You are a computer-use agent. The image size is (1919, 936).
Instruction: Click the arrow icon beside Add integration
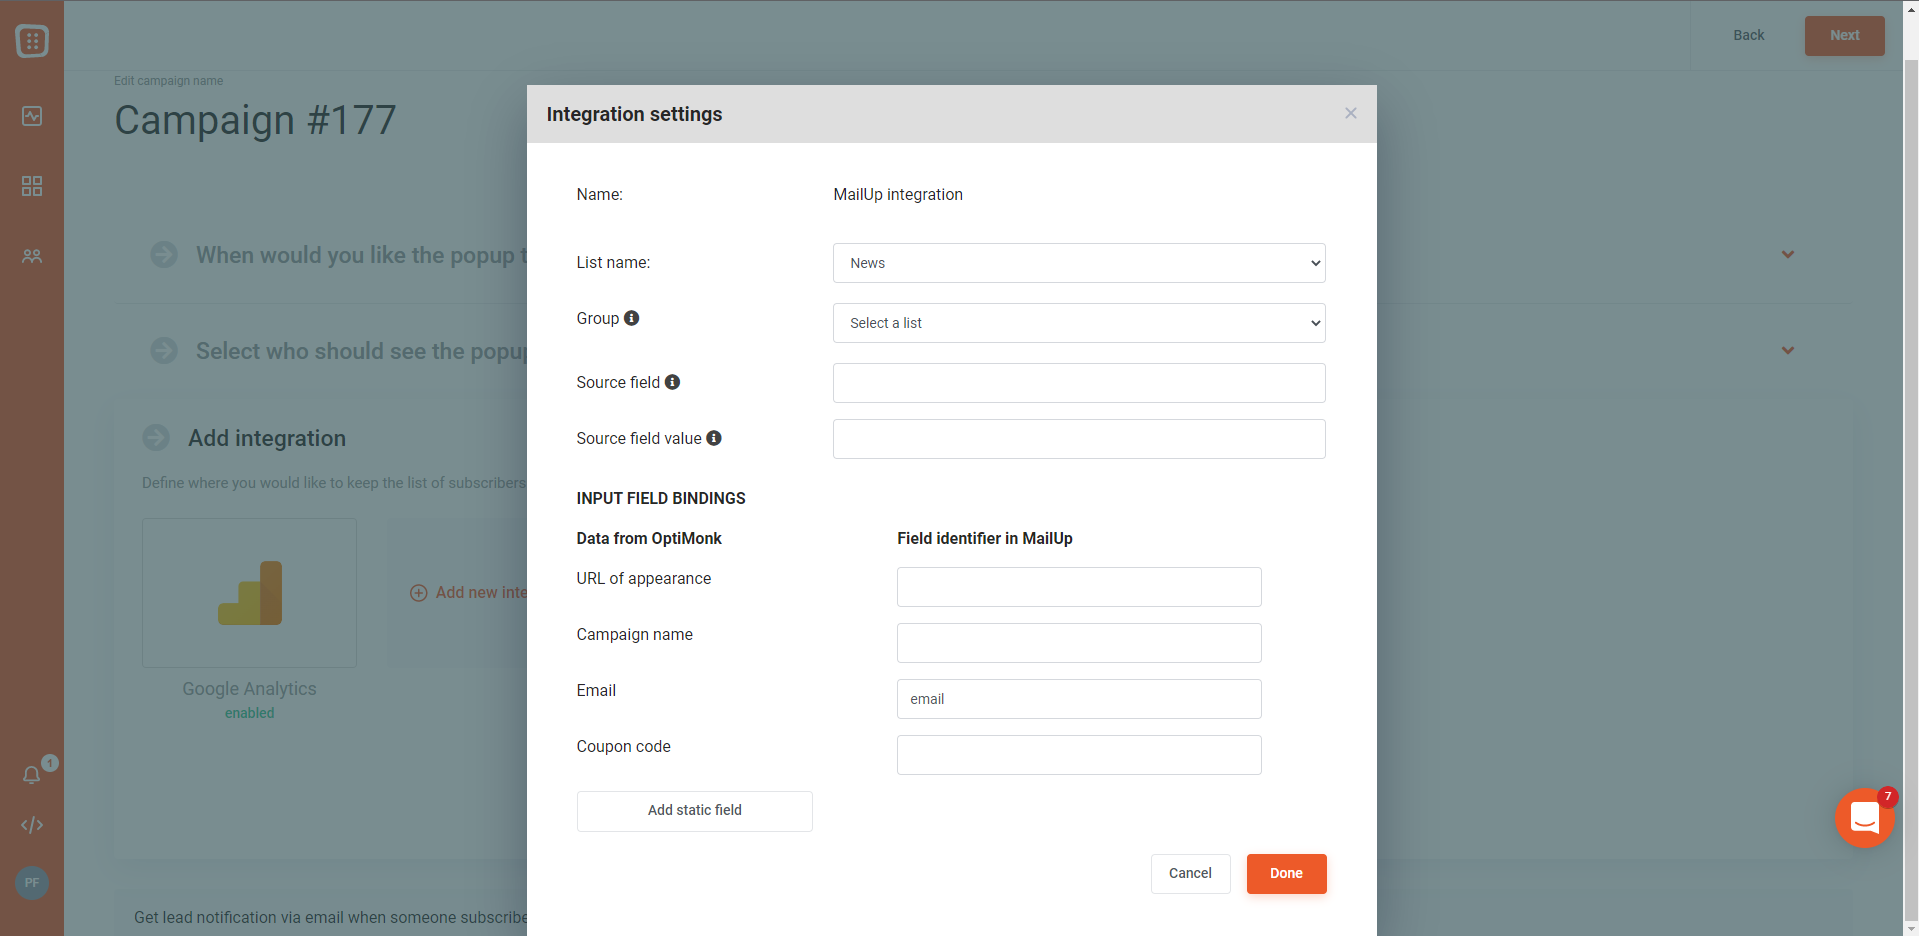(x=156, y=438)
